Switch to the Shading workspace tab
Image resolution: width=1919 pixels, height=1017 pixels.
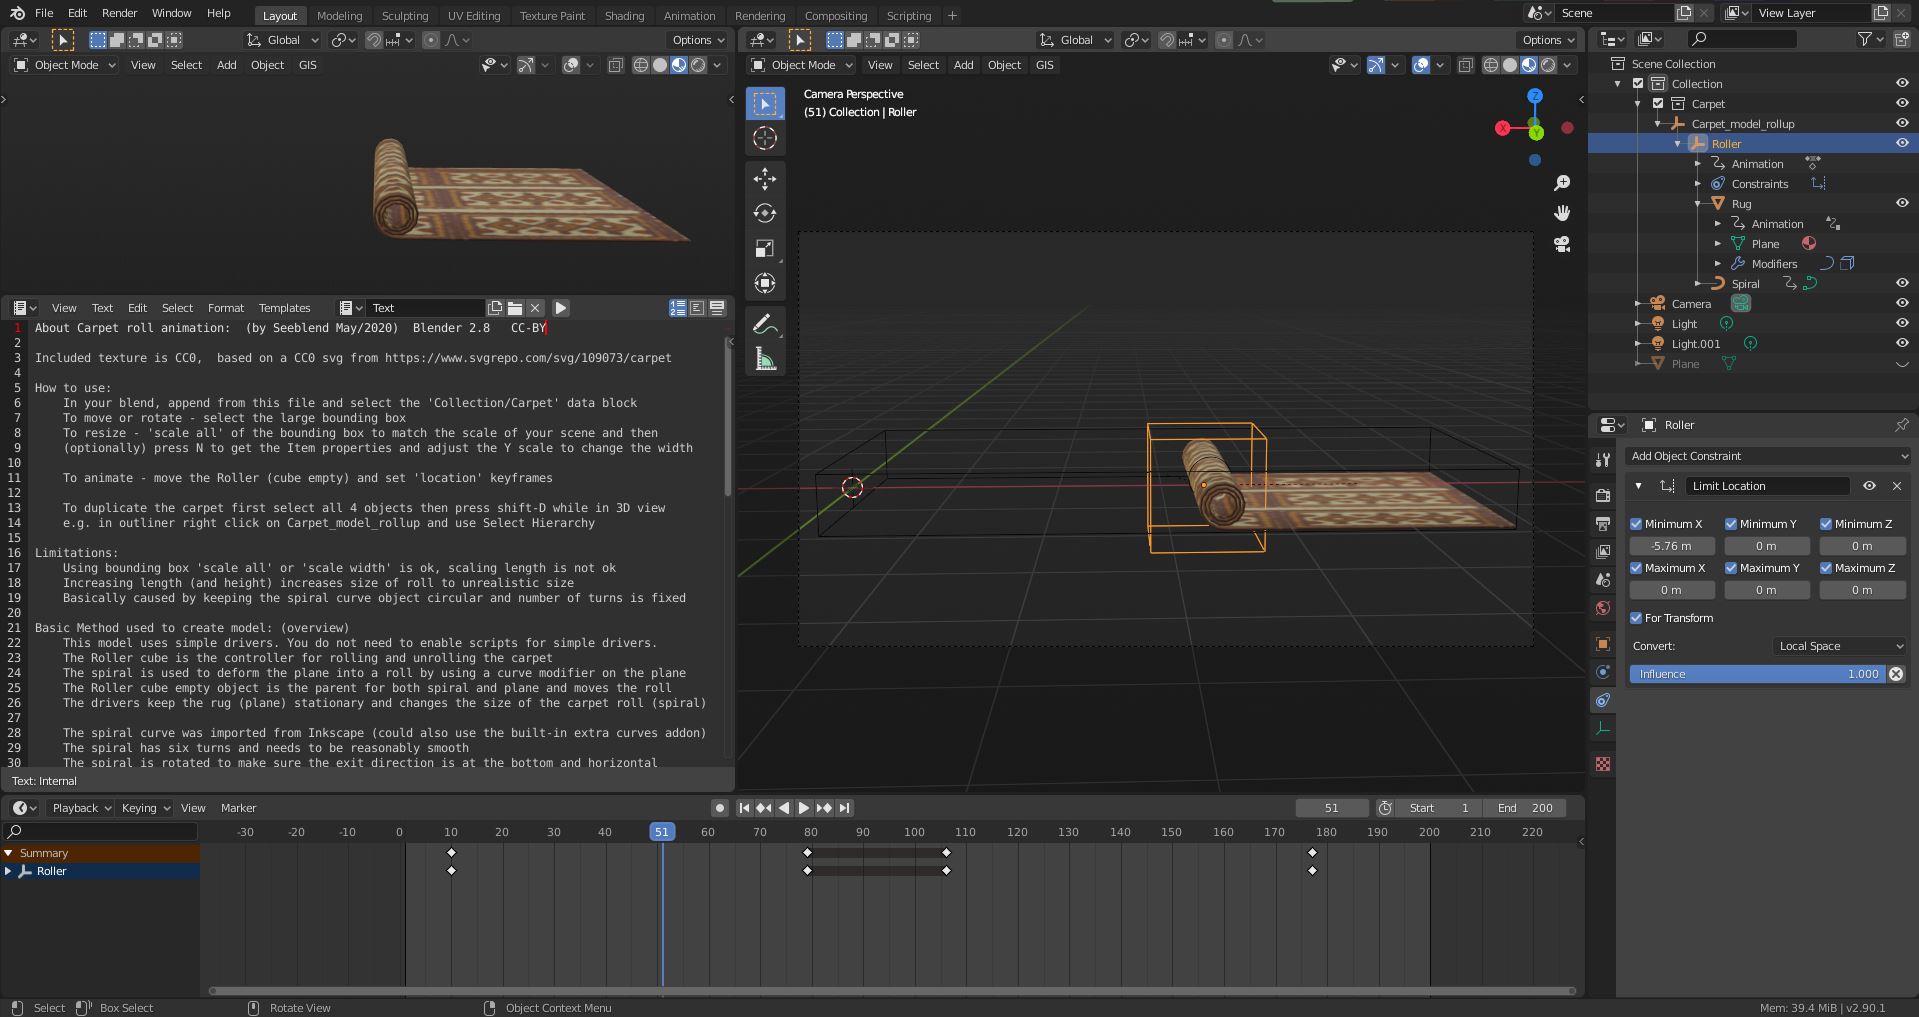(x=624, y=15)
